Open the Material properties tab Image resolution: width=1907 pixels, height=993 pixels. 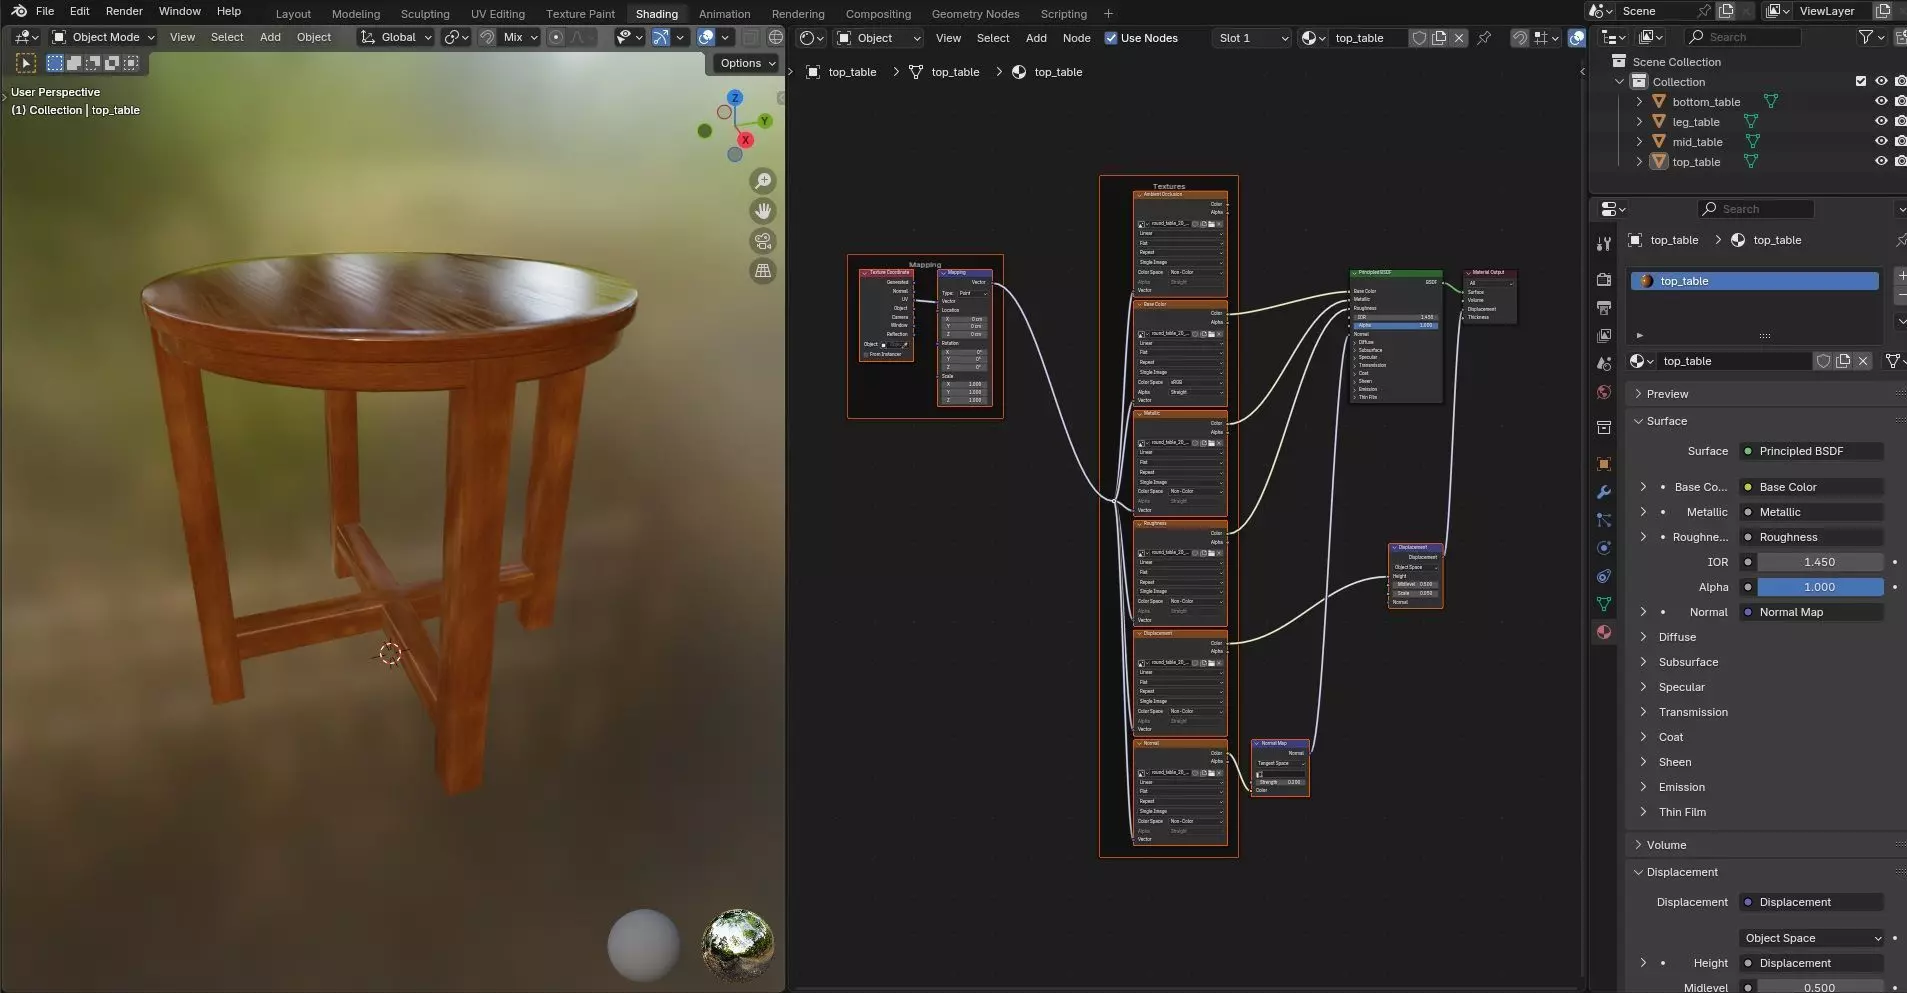[1604, 632]
